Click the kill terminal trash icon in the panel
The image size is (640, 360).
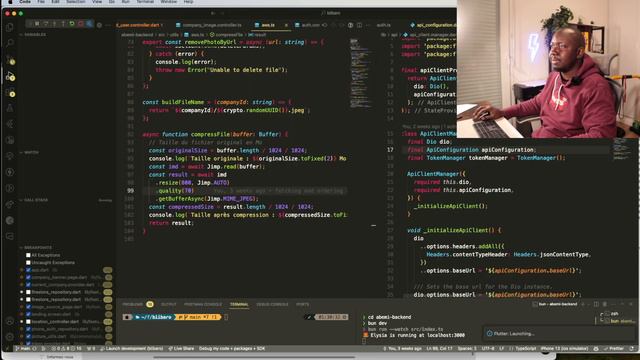click(x=604, y=304)
